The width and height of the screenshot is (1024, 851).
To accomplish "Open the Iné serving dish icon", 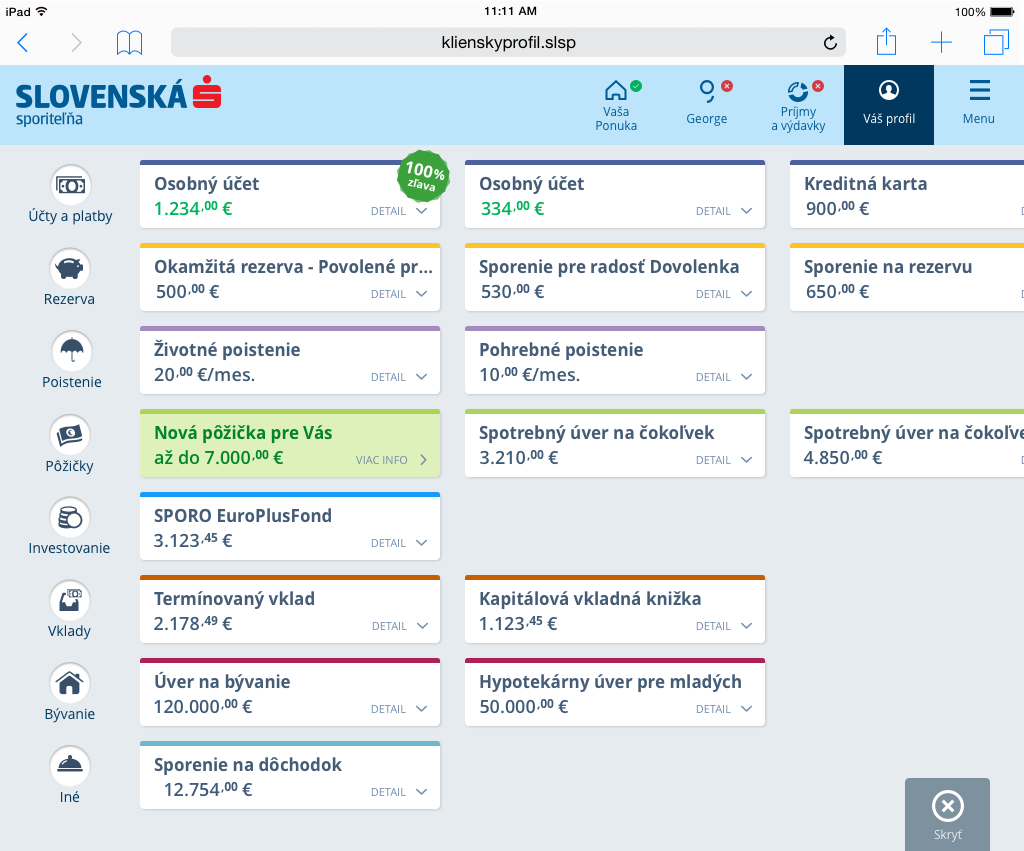I will (70, 766).
